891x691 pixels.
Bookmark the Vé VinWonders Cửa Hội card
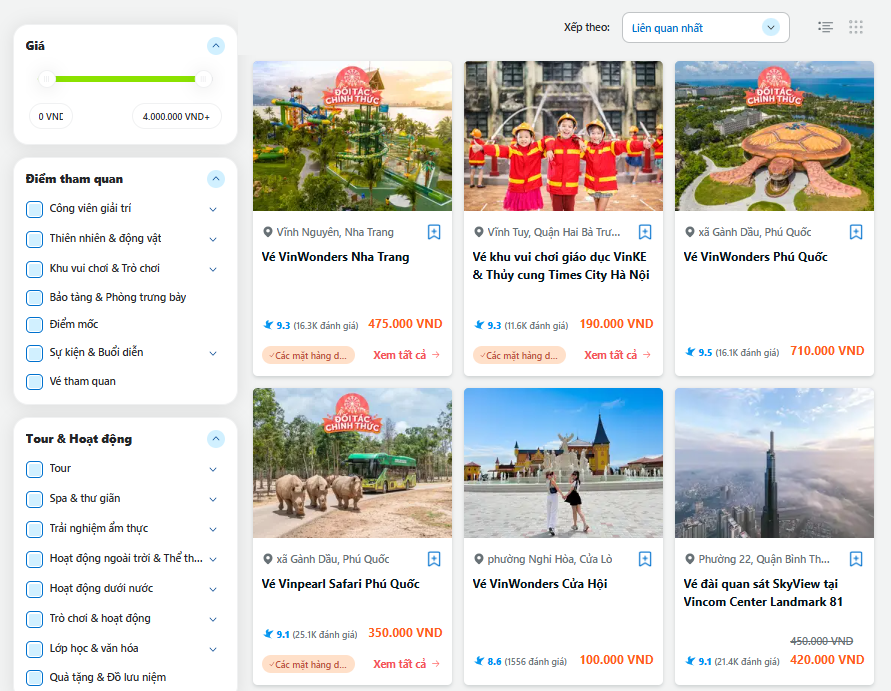point(645,559)
